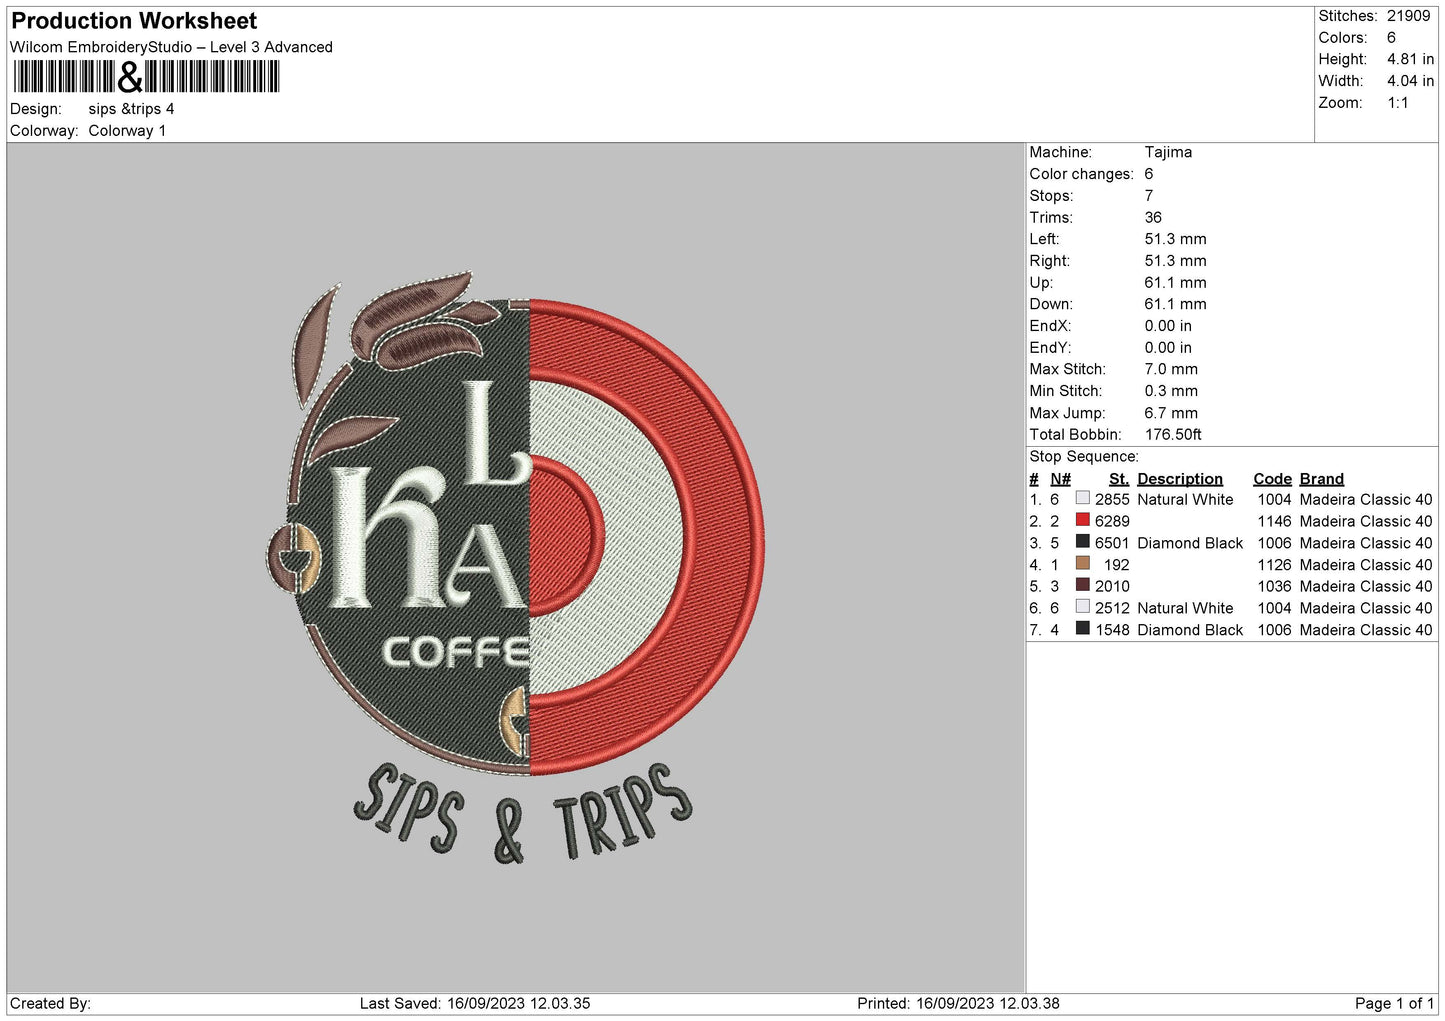Click 'Wilcom EmbroideryStudio – Level 3 Advanced' text

coord(171,47)
